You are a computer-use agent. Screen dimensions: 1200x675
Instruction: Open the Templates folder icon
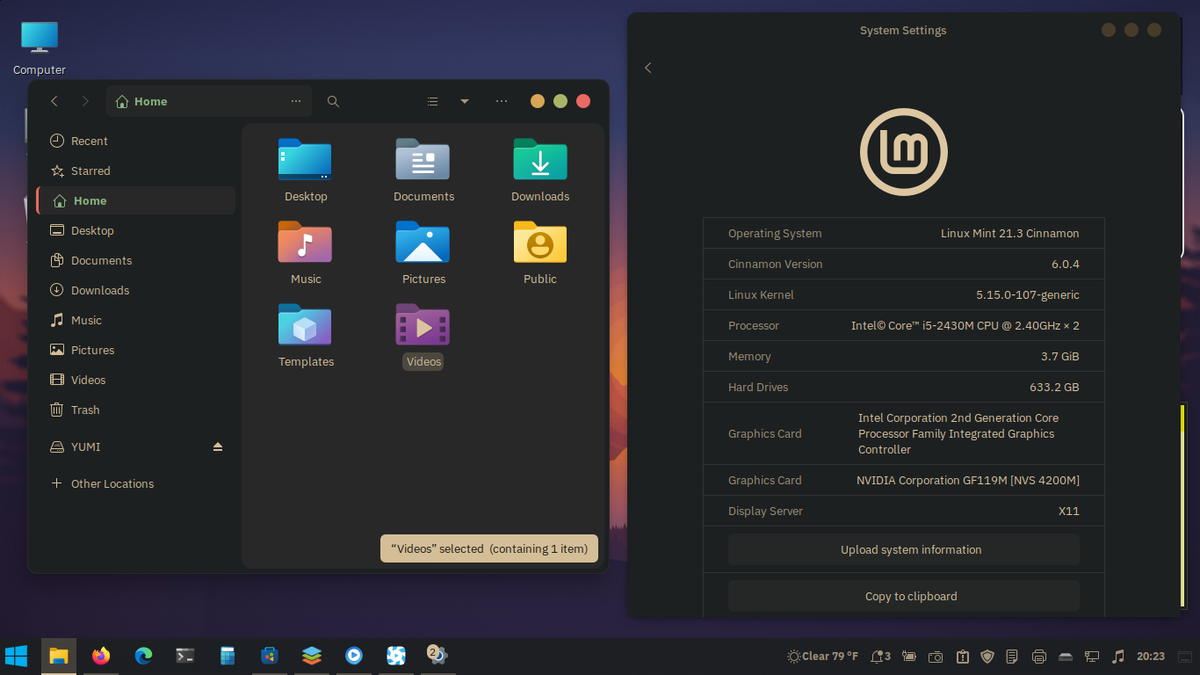pos(306,327)
